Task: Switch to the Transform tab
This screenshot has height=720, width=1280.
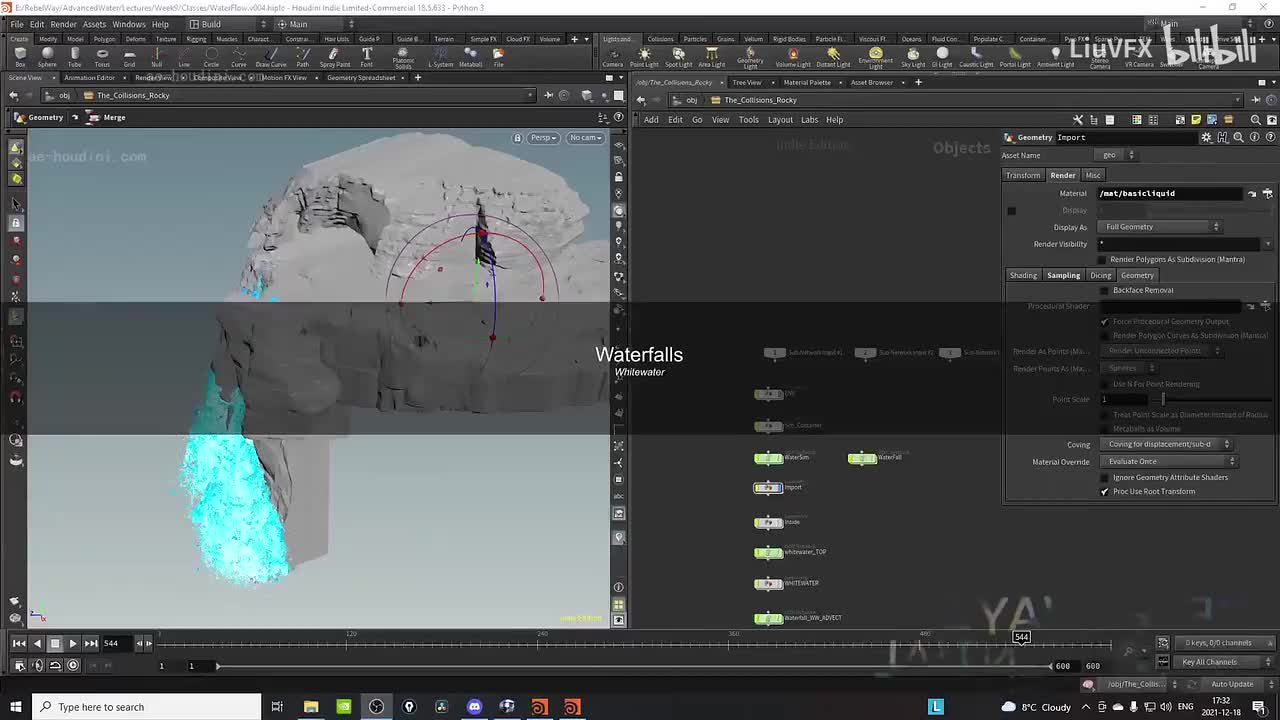Action: click(1023, 175)
